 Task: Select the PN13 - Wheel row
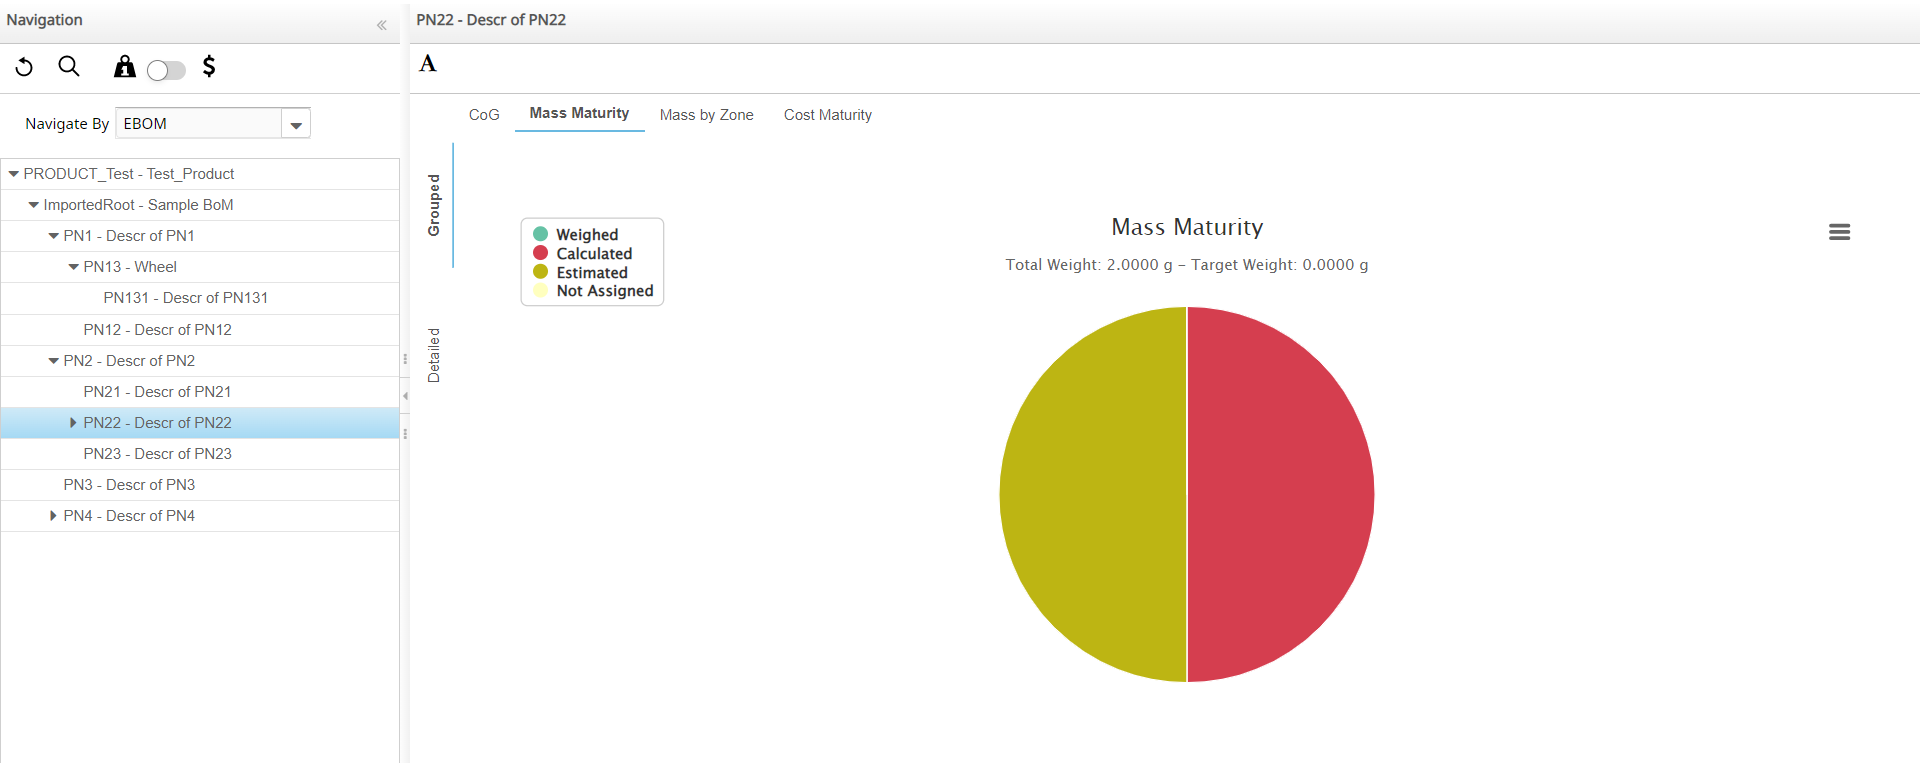tap(200, 267)
